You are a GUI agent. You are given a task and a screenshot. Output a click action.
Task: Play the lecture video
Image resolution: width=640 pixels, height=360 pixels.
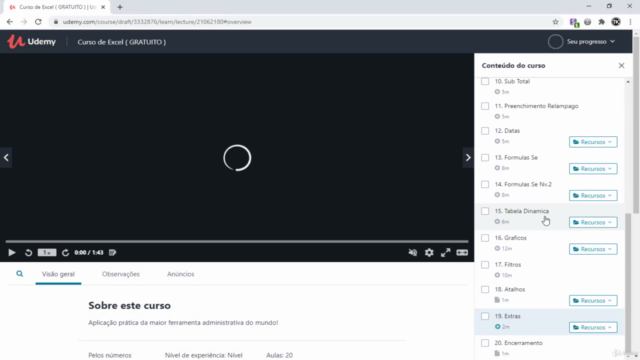tap(12, 253)
